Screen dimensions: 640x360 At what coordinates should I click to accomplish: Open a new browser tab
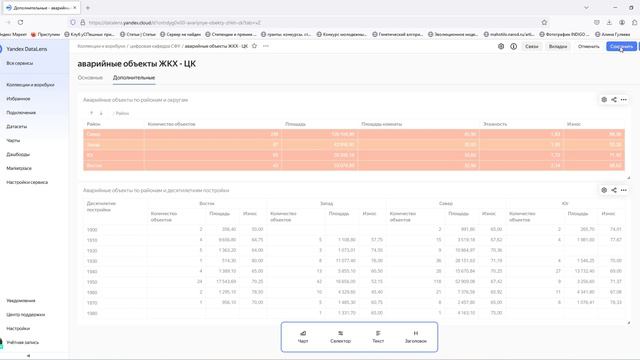click(x=88, y=8)
